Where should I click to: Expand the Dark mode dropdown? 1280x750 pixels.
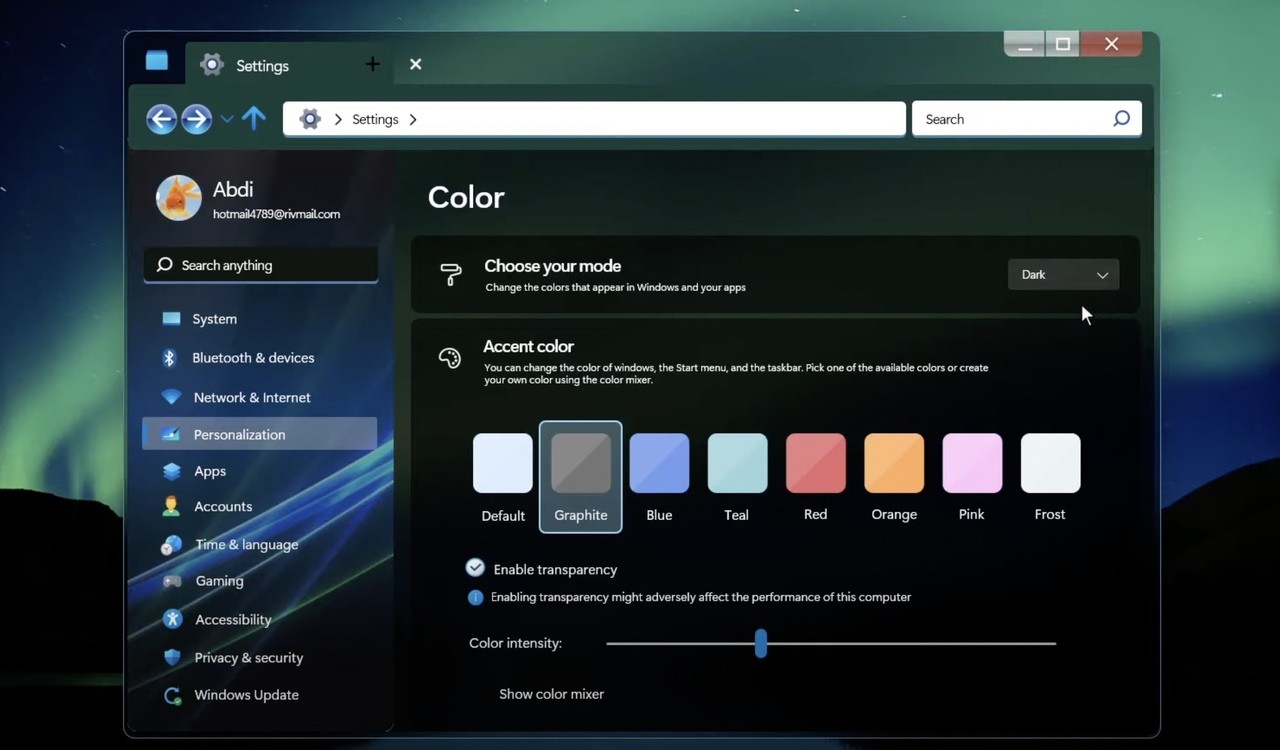pos(1063,275)
